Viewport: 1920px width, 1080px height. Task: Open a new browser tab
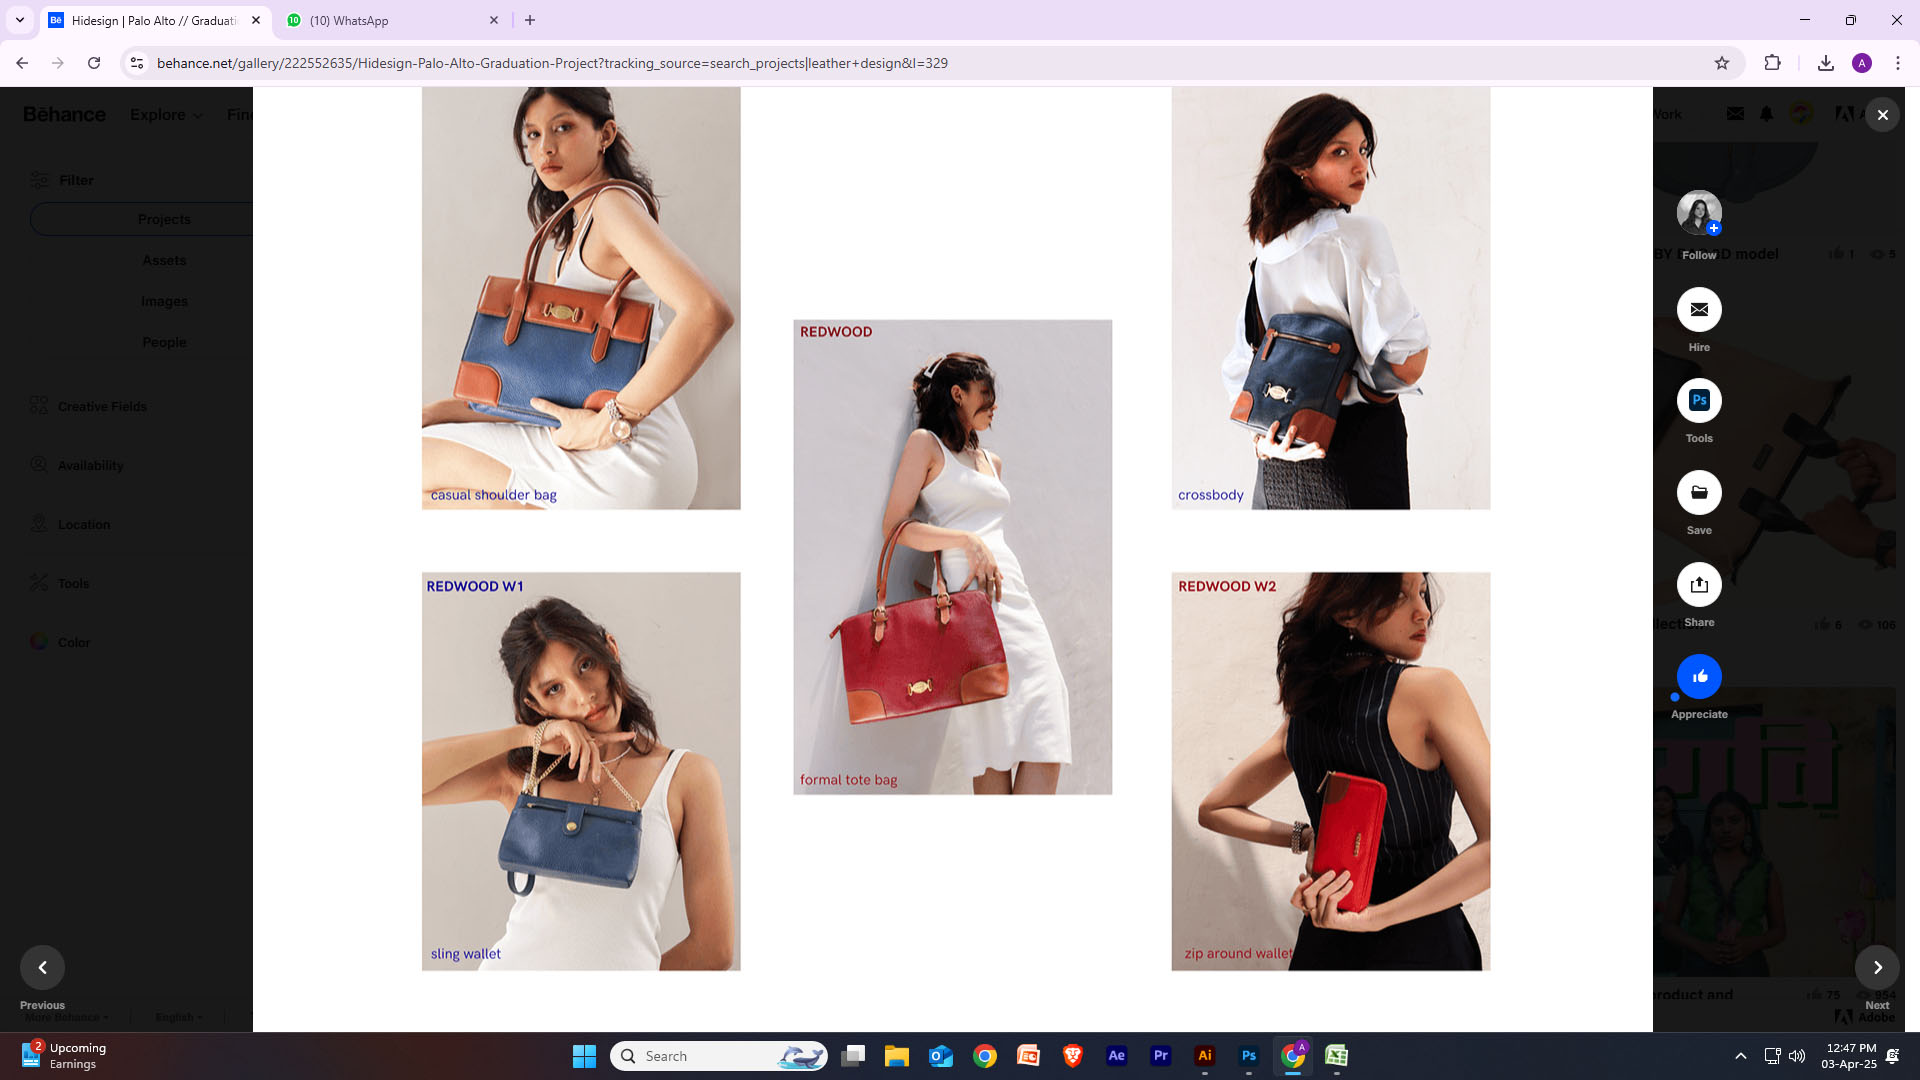click(530, 20)
